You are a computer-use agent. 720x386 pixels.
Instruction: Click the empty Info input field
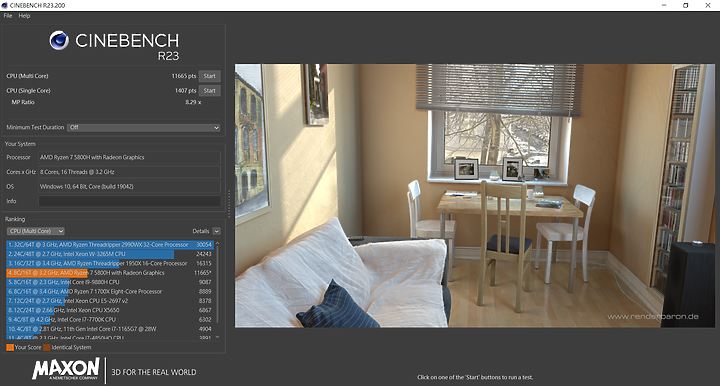point(129,201)
